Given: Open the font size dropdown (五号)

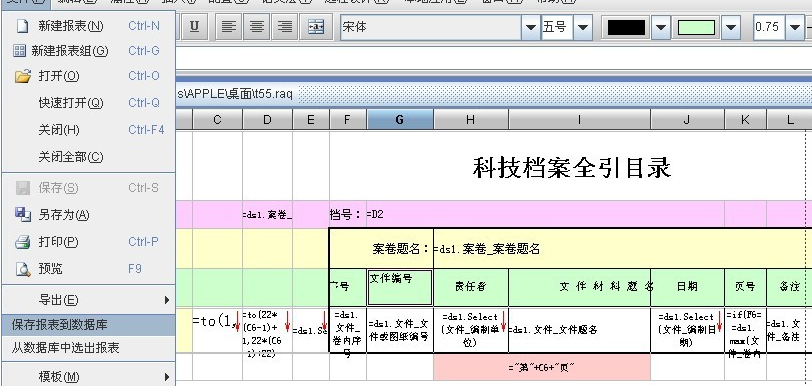Looking at the screenshot, I should click(x=583, y=27).
